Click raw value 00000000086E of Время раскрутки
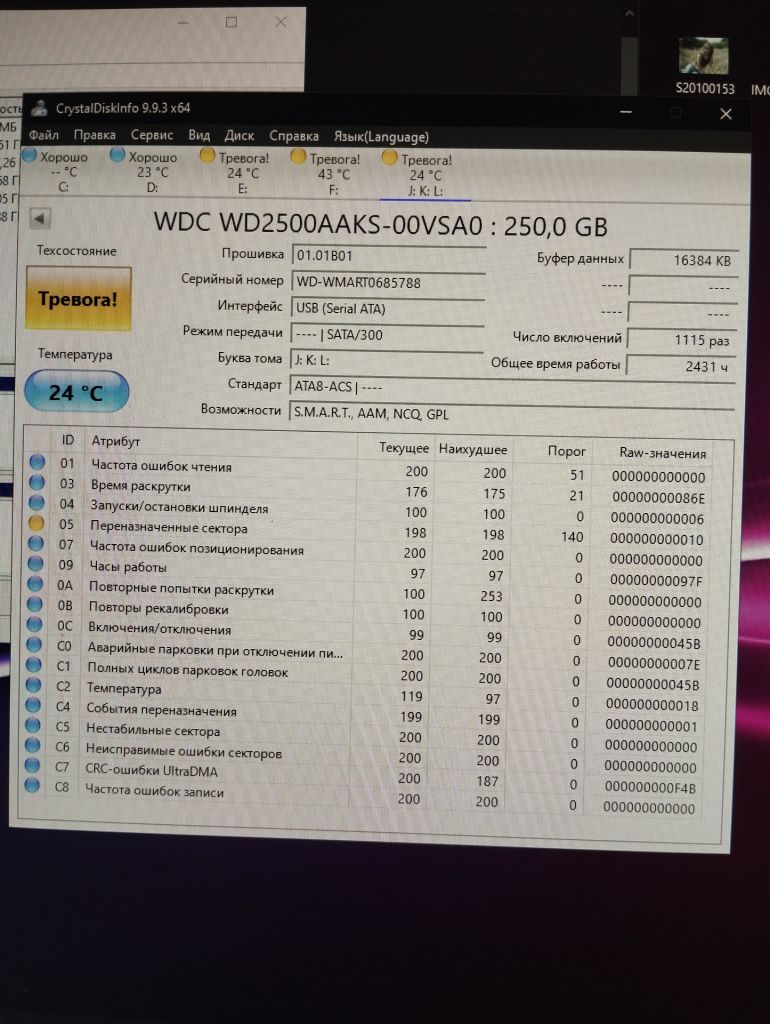Screen dimensions: 770x1024 click(658, 498)
